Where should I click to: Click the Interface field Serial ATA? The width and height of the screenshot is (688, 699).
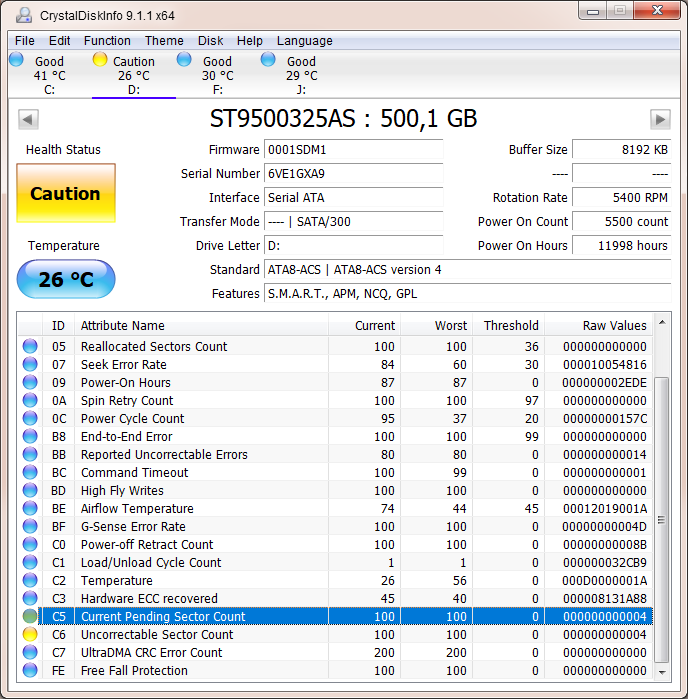[x=354, y=197]
